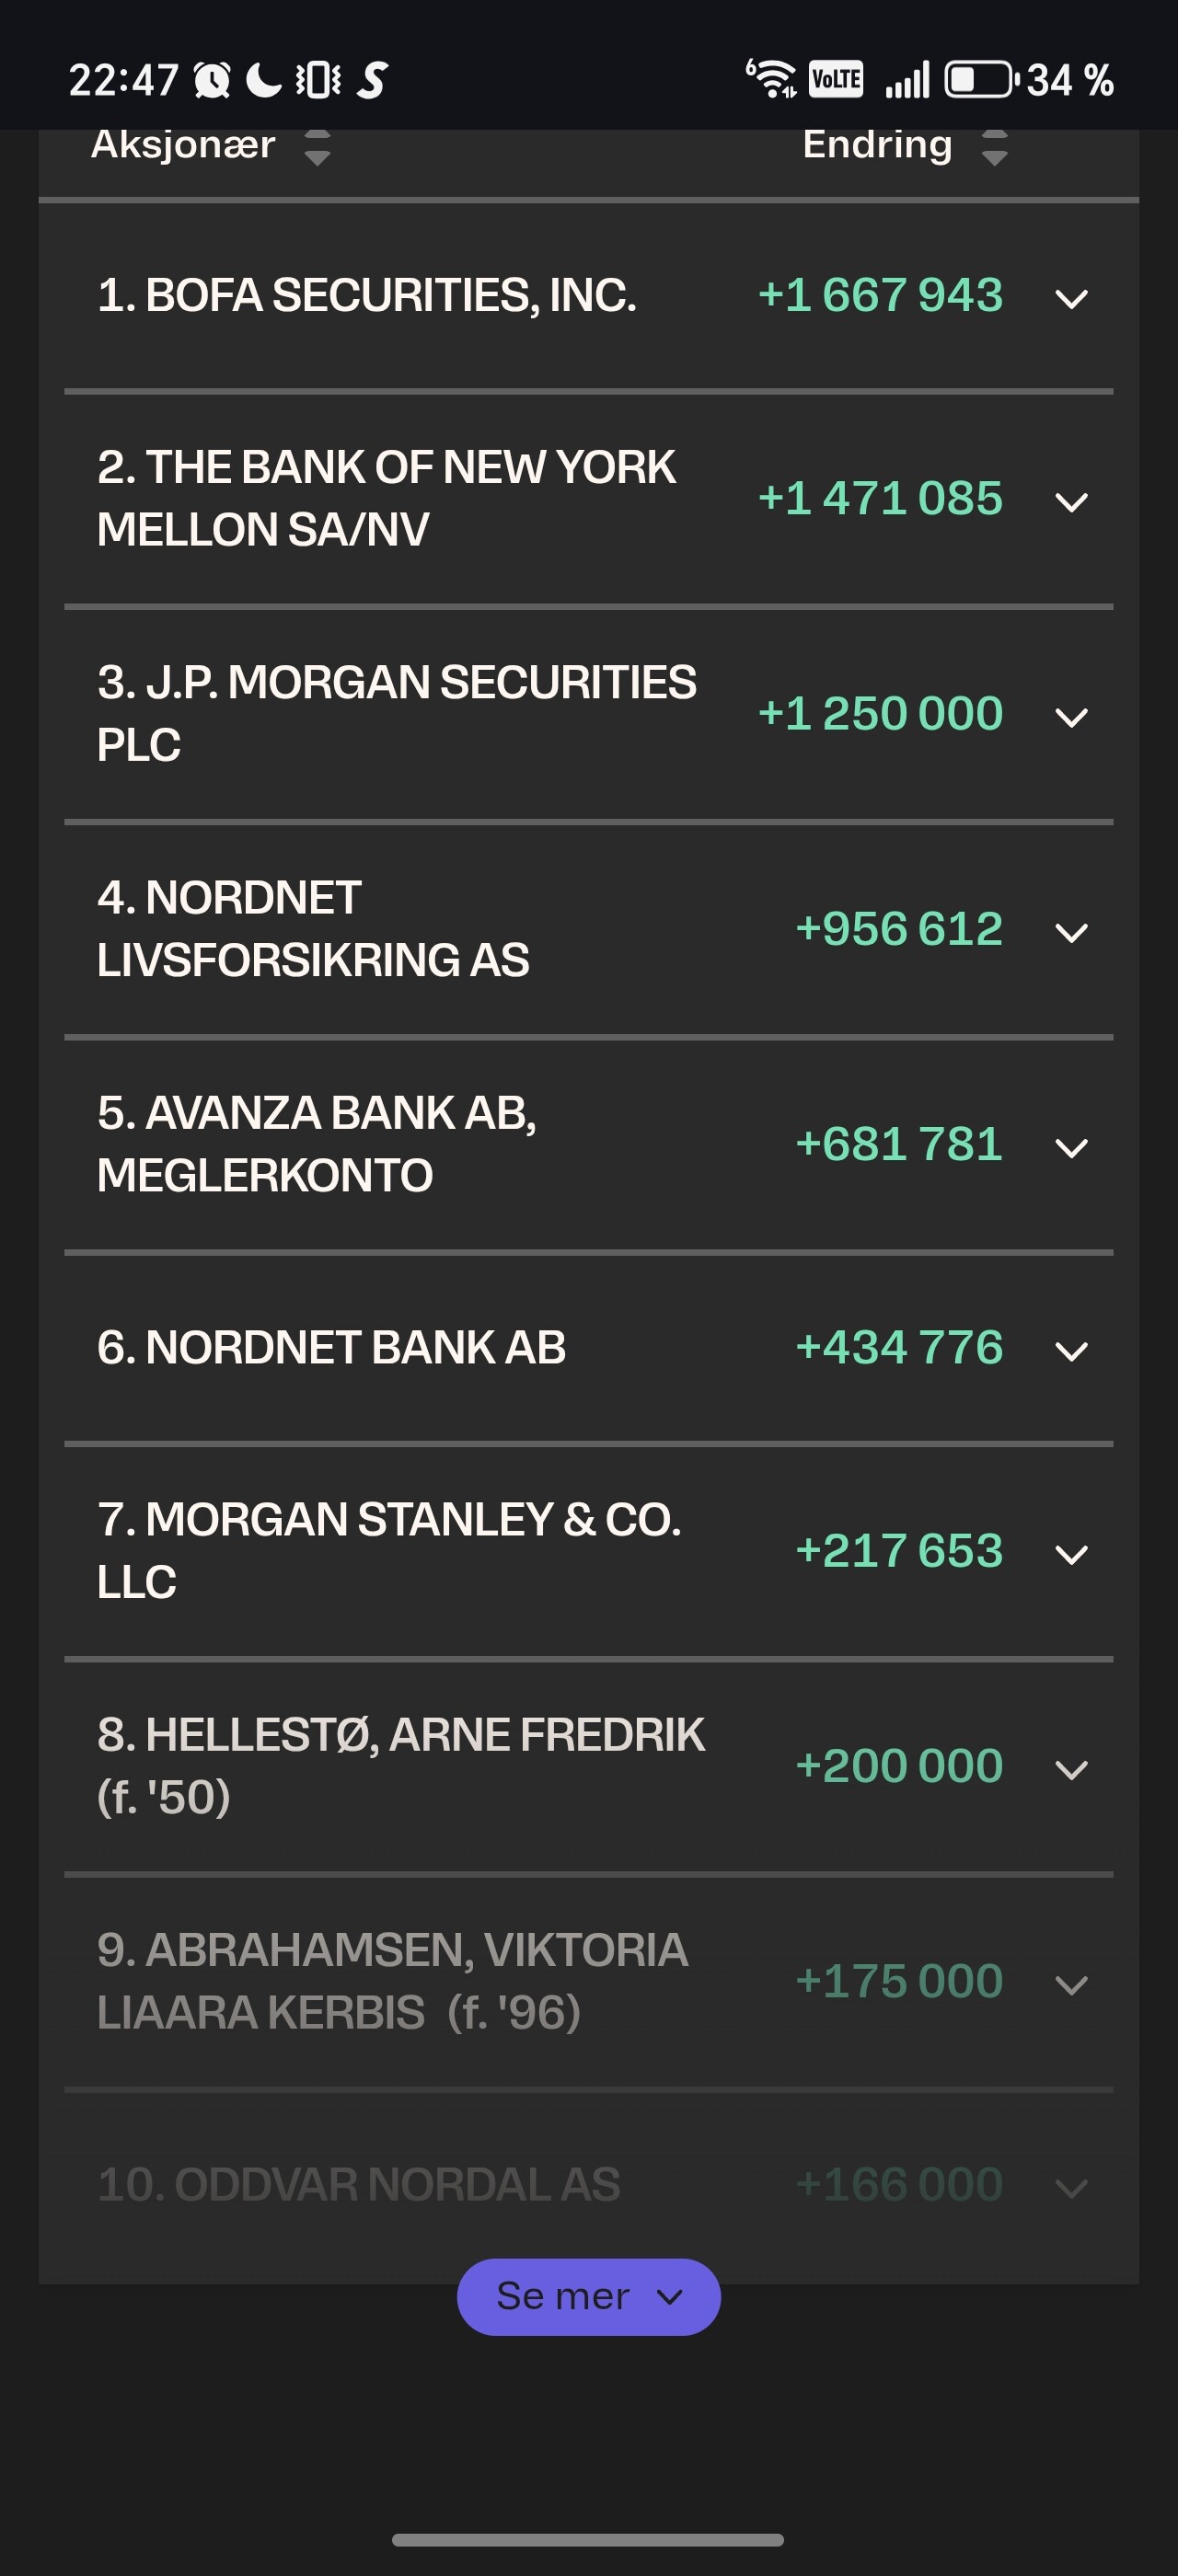Tap the Wi-Fi status bar icon
The height and width of the screenshot is (2576, 1178).
click(x=771, y=78)
